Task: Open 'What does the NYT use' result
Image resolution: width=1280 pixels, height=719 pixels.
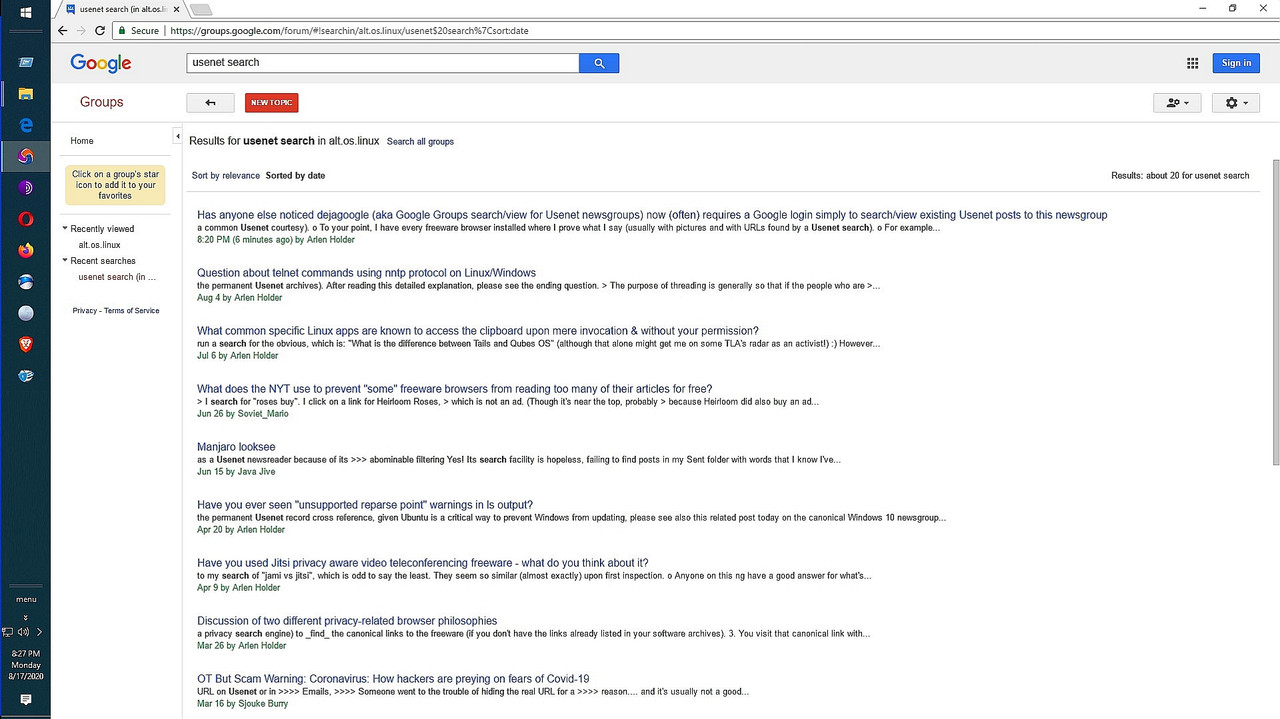Action: pos(454,389)
